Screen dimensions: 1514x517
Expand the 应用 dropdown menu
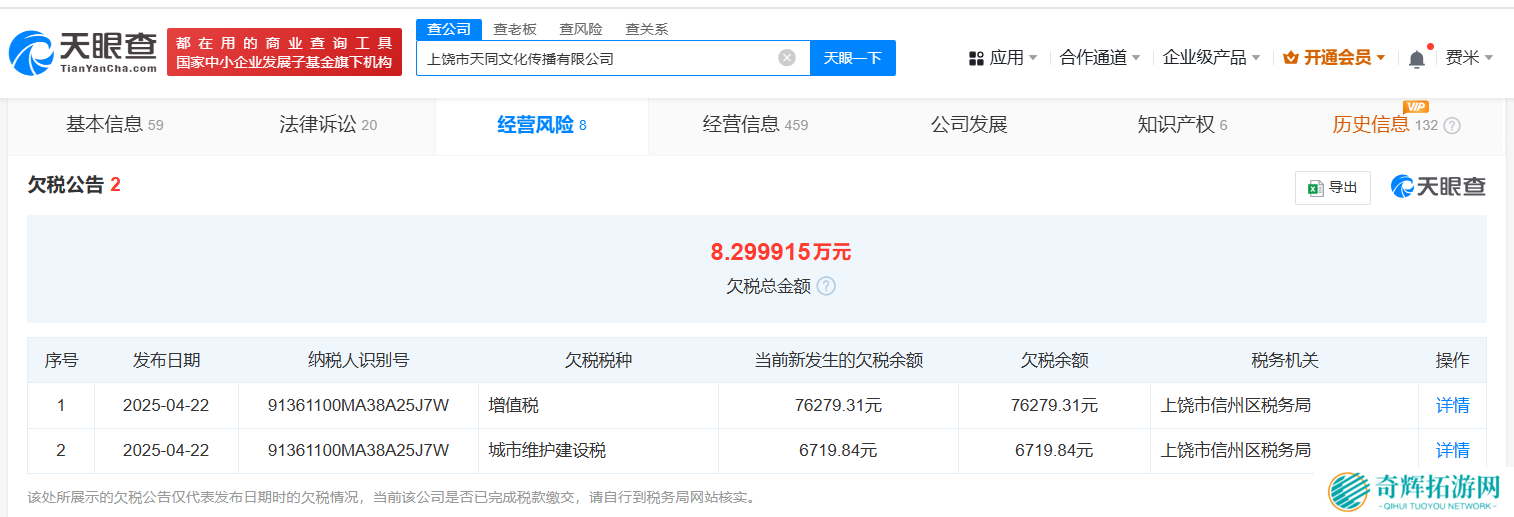tap(1004, 58)
